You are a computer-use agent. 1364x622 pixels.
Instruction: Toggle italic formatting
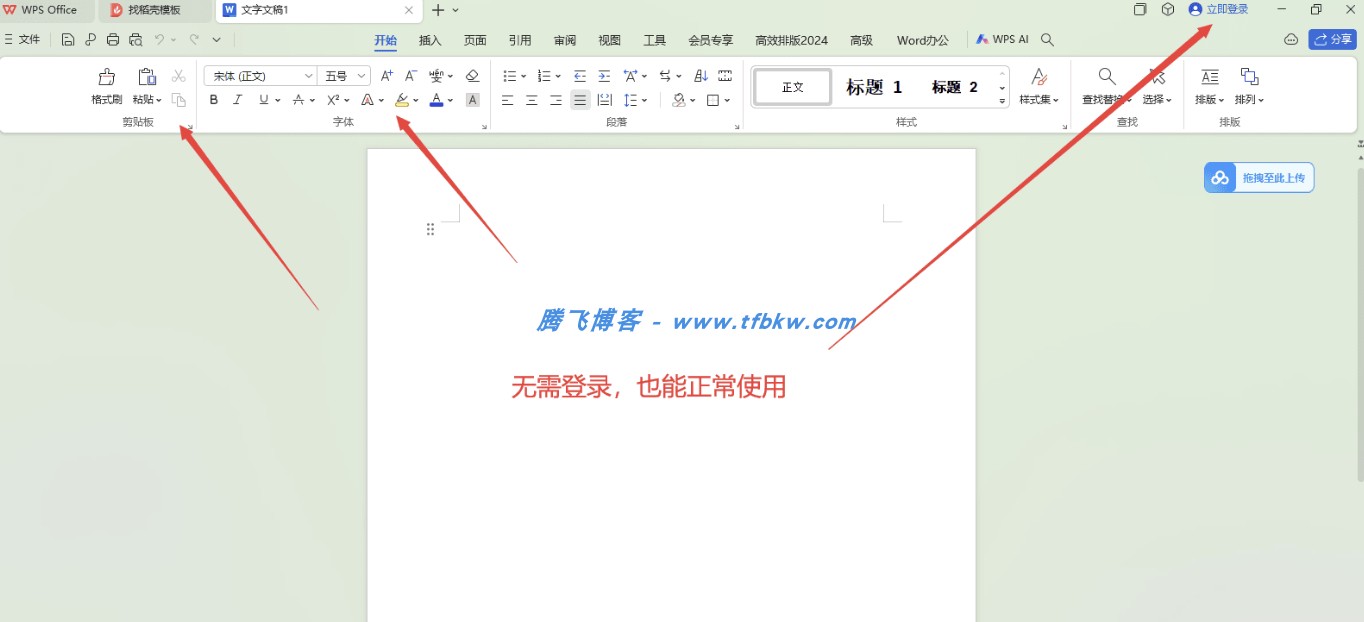(237, 99)
